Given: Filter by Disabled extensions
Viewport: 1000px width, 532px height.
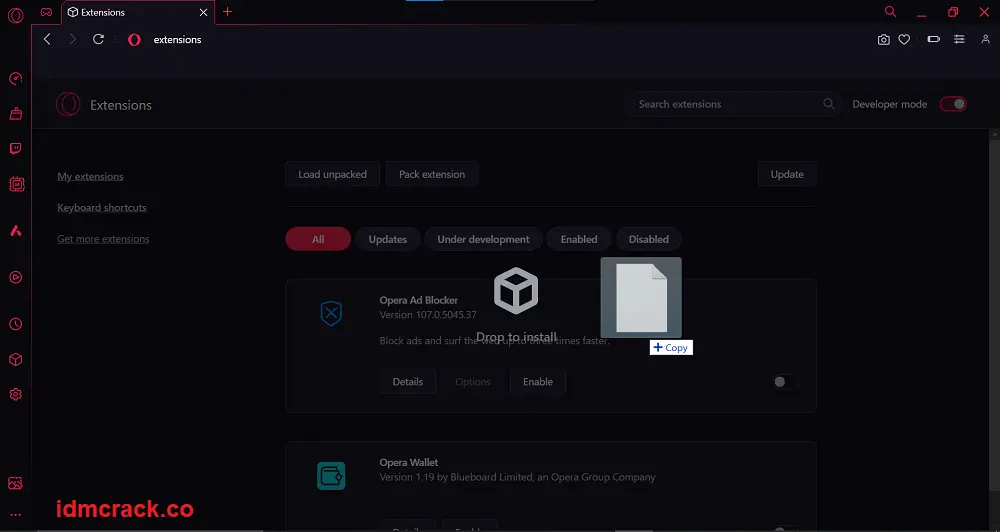Looking at the screenshot, I should tap(649, 239).
